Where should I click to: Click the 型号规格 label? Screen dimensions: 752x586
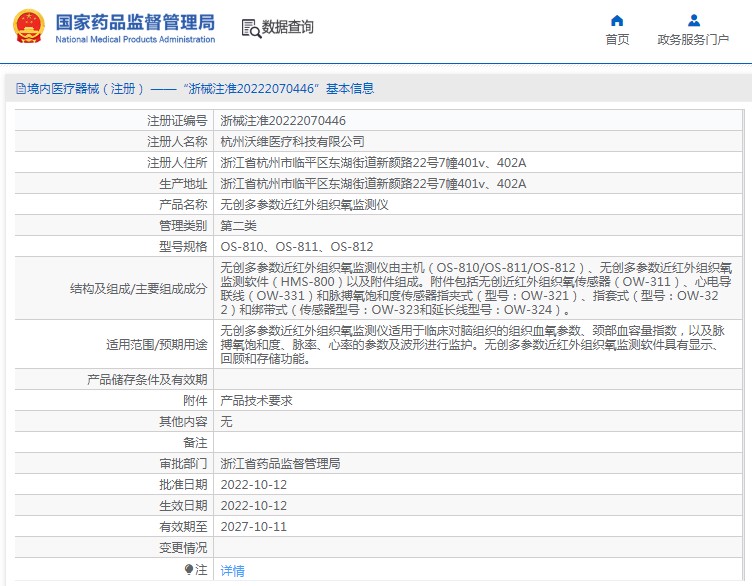pyautogui.click(x=183, y=246)
